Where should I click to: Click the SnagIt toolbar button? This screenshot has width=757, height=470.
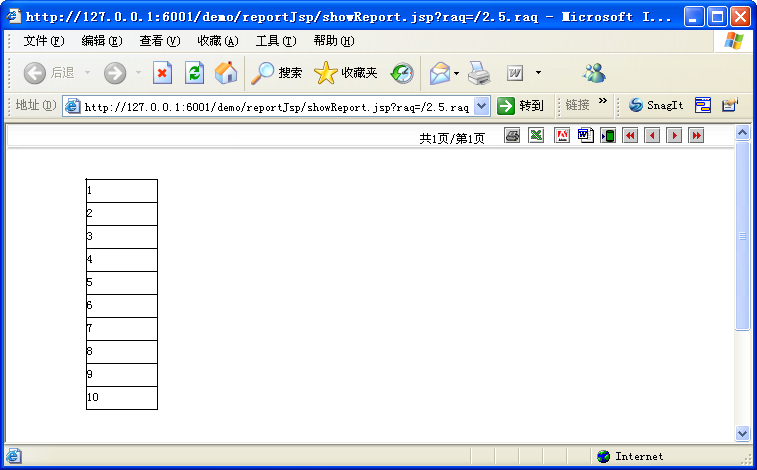[x=656, y=105]
